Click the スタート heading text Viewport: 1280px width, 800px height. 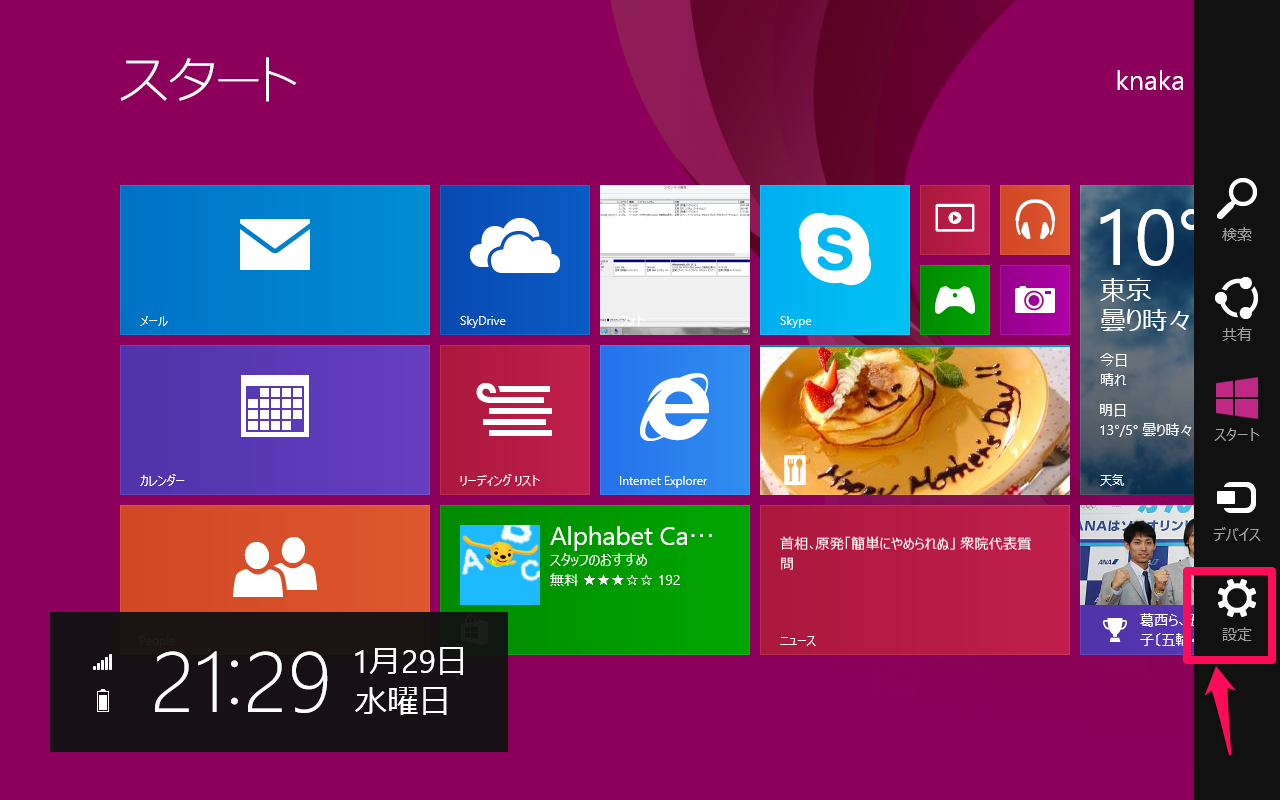(x=209, y=80)
